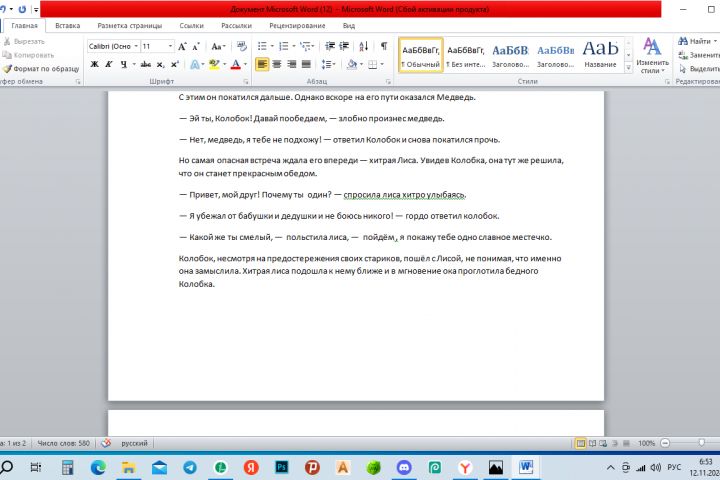Justify the text
Viewport: 720px width, 480px height.
(x=306, y=64)
